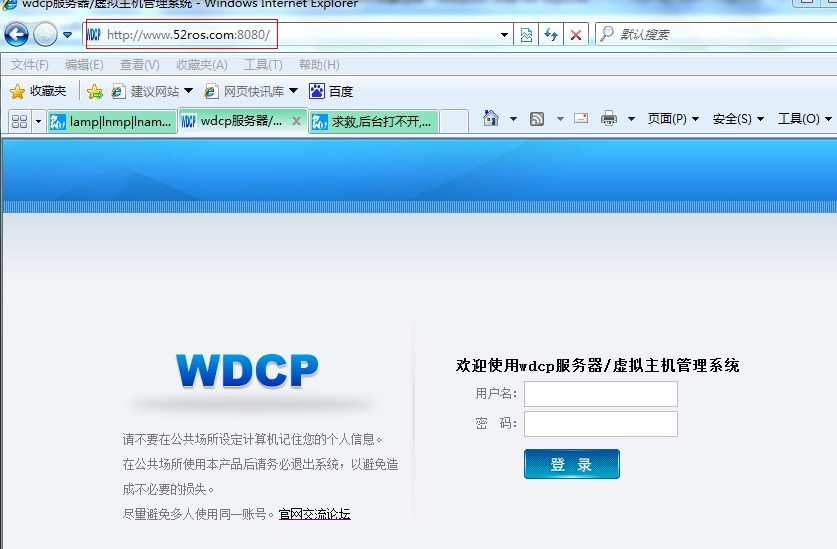Click the Internet Explorer icon in the title bar
Screen dimensions: 837x549
coord(10,4)
